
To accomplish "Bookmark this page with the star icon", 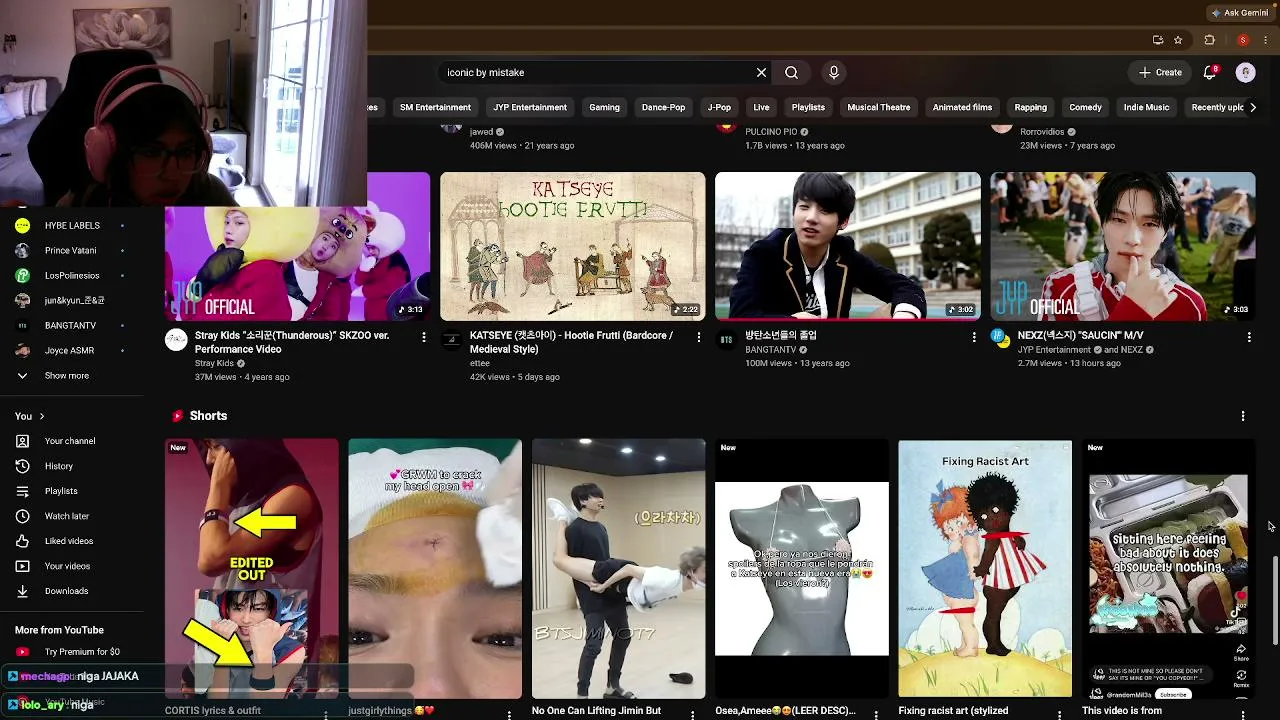I will (x=1178, y=40).
